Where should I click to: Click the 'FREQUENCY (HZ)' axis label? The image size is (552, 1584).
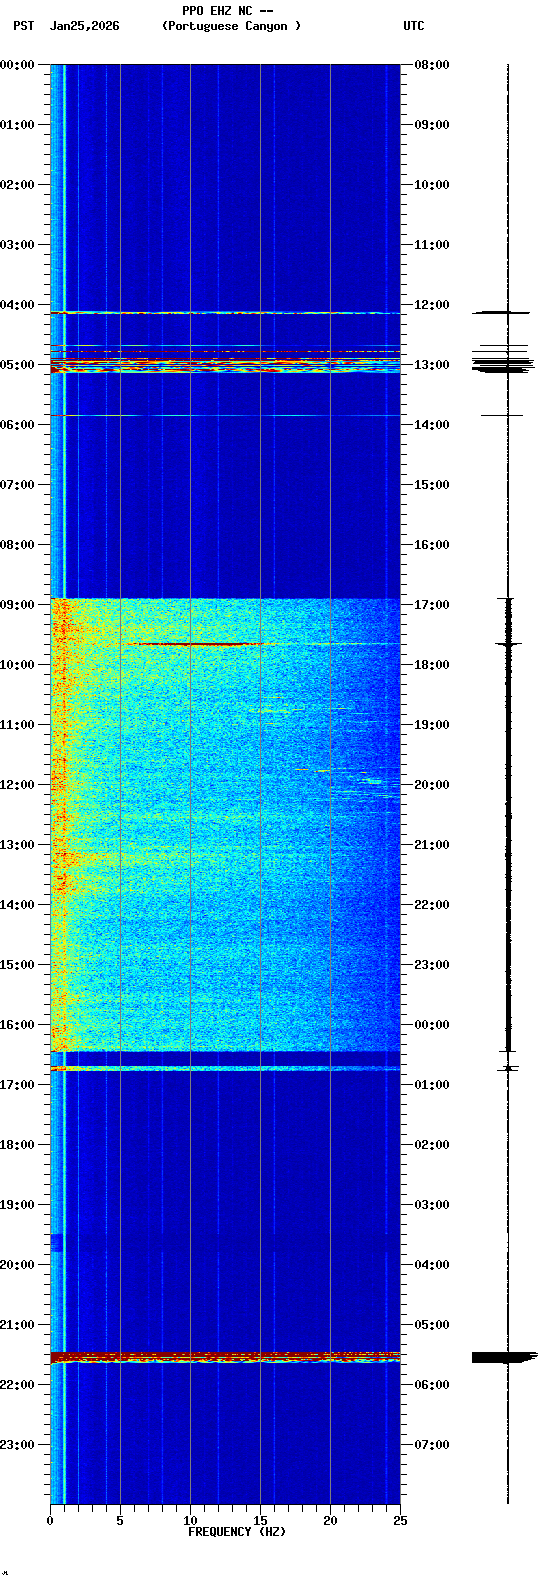pos(237,1532)
